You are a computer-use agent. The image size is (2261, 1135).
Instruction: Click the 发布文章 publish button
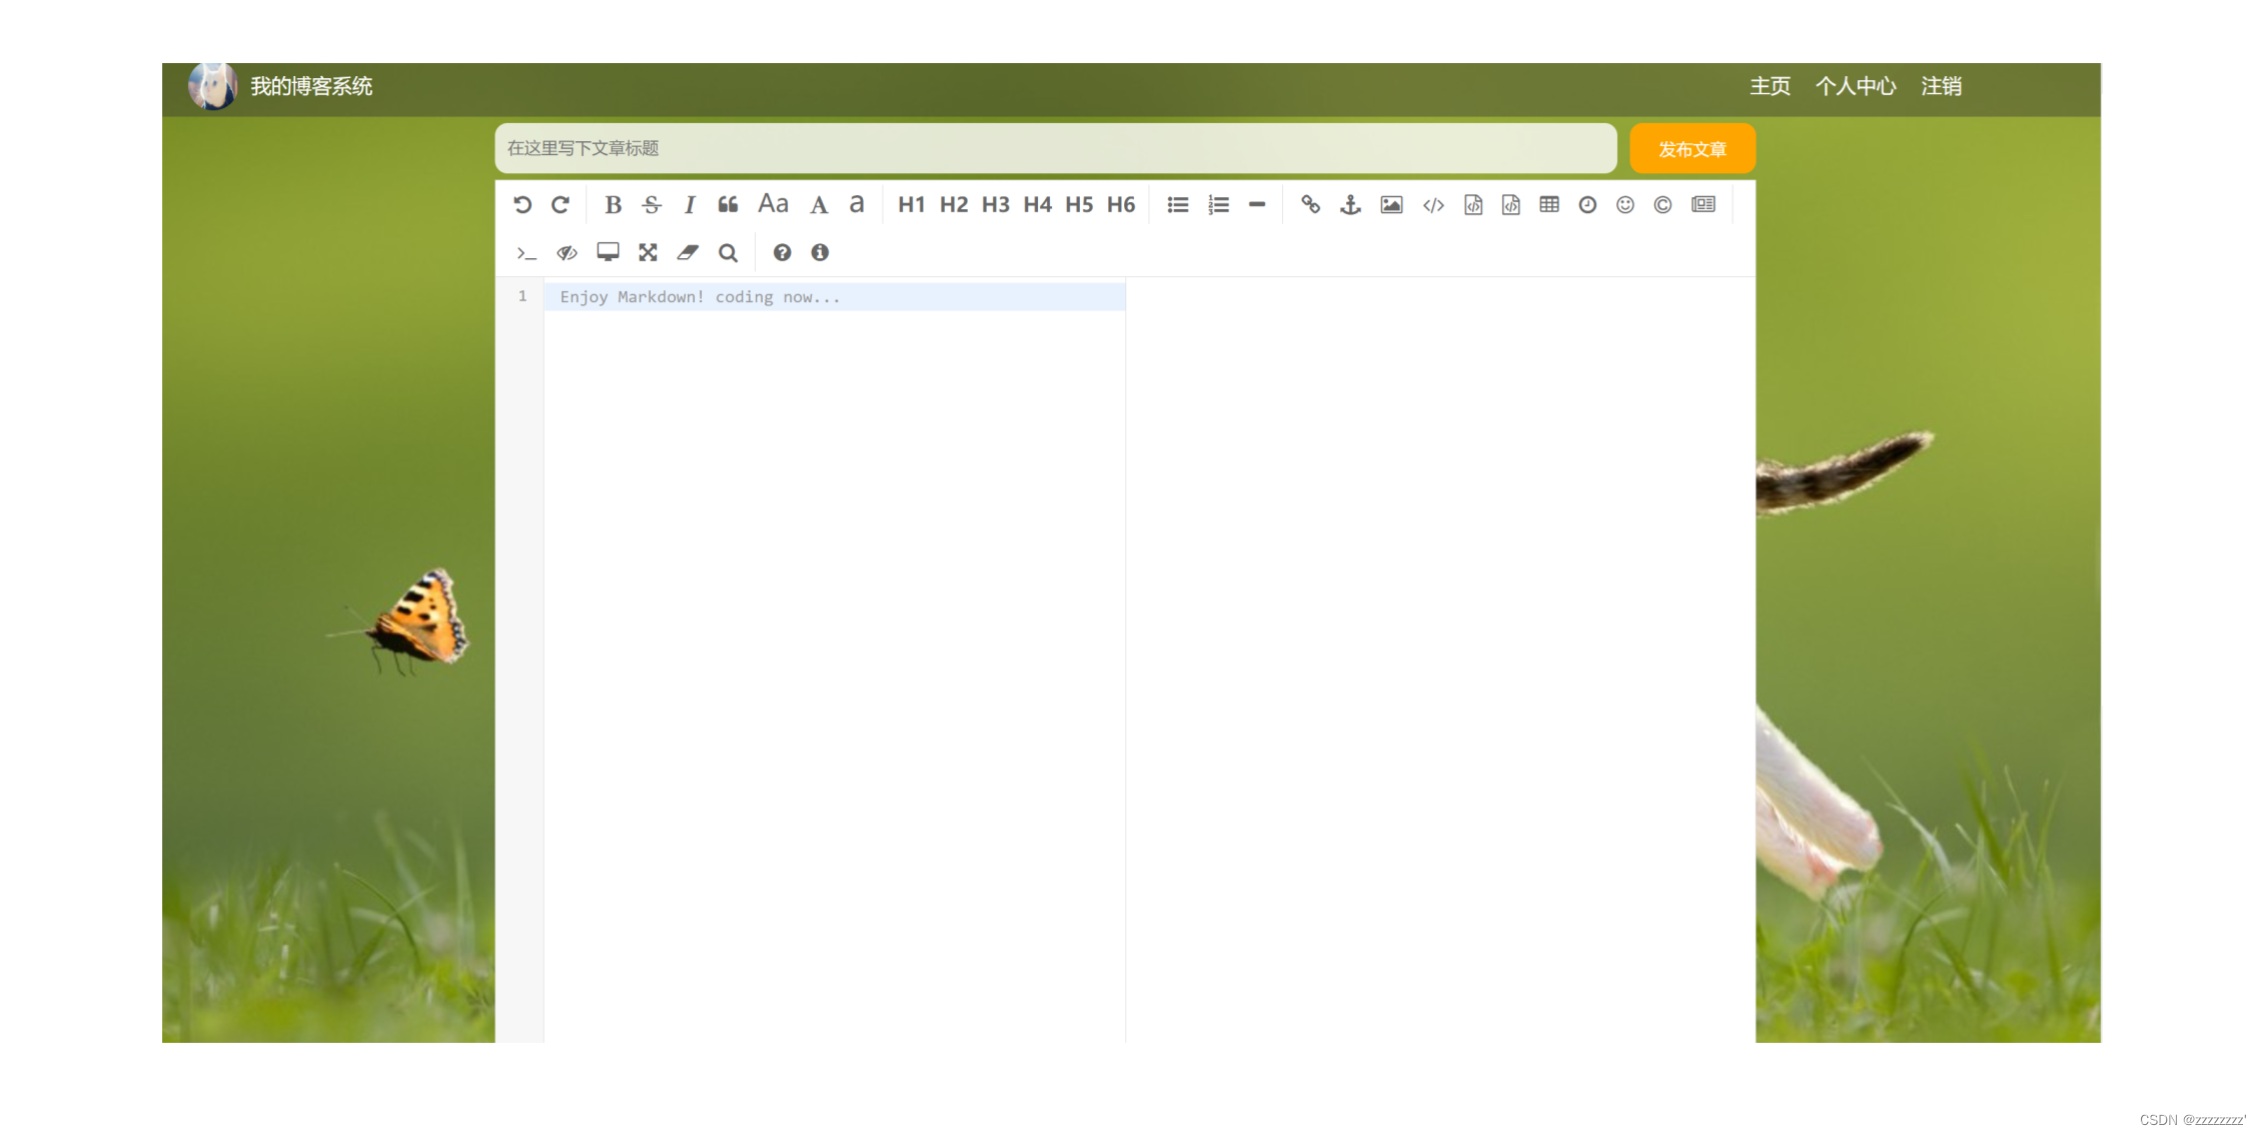coord(1692,149)
